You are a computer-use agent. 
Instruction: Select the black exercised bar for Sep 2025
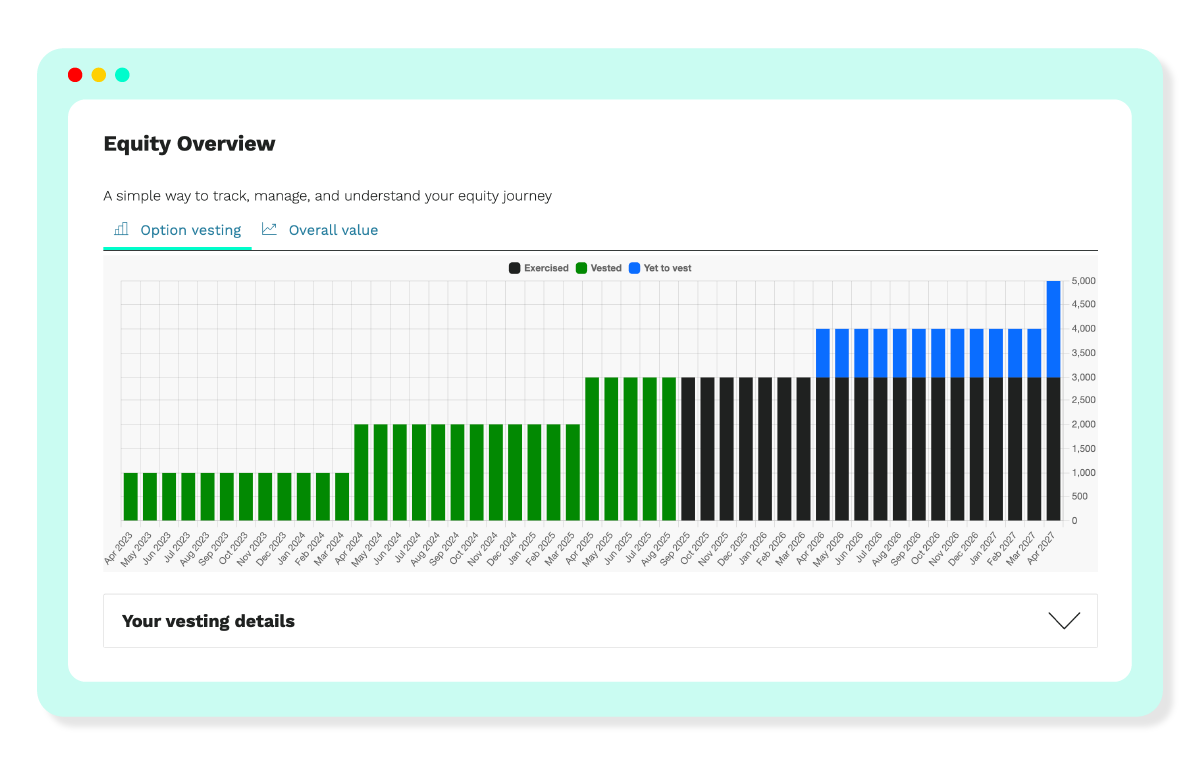tap(688, 448)
